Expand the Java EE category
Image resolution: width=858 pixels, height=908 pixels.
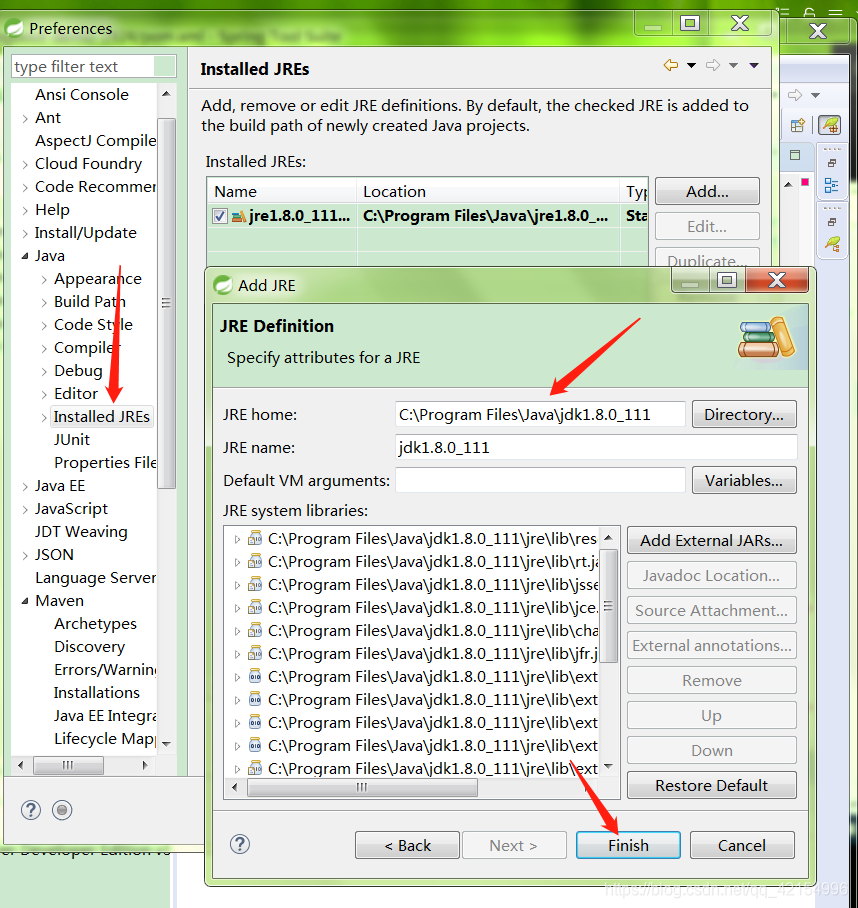(x=24, y=485)
